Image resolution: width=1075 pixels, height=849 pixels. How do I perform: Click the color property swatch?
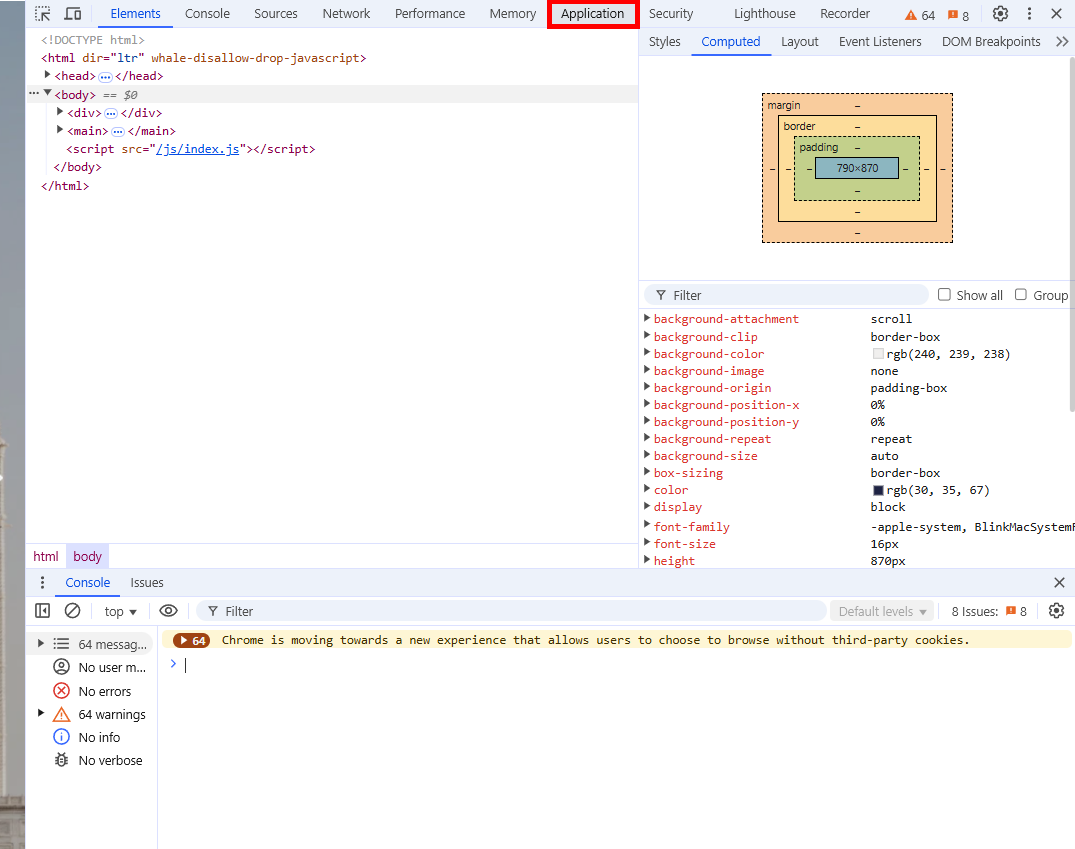click(878, 490)
